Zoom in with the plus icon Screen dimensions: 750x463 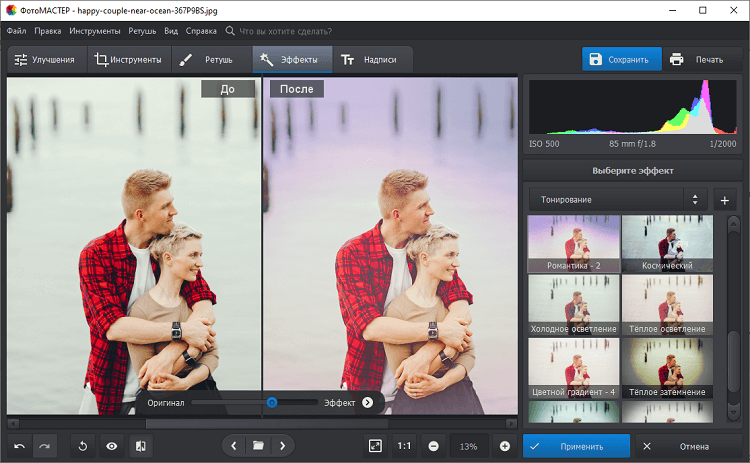pos(504,446)
